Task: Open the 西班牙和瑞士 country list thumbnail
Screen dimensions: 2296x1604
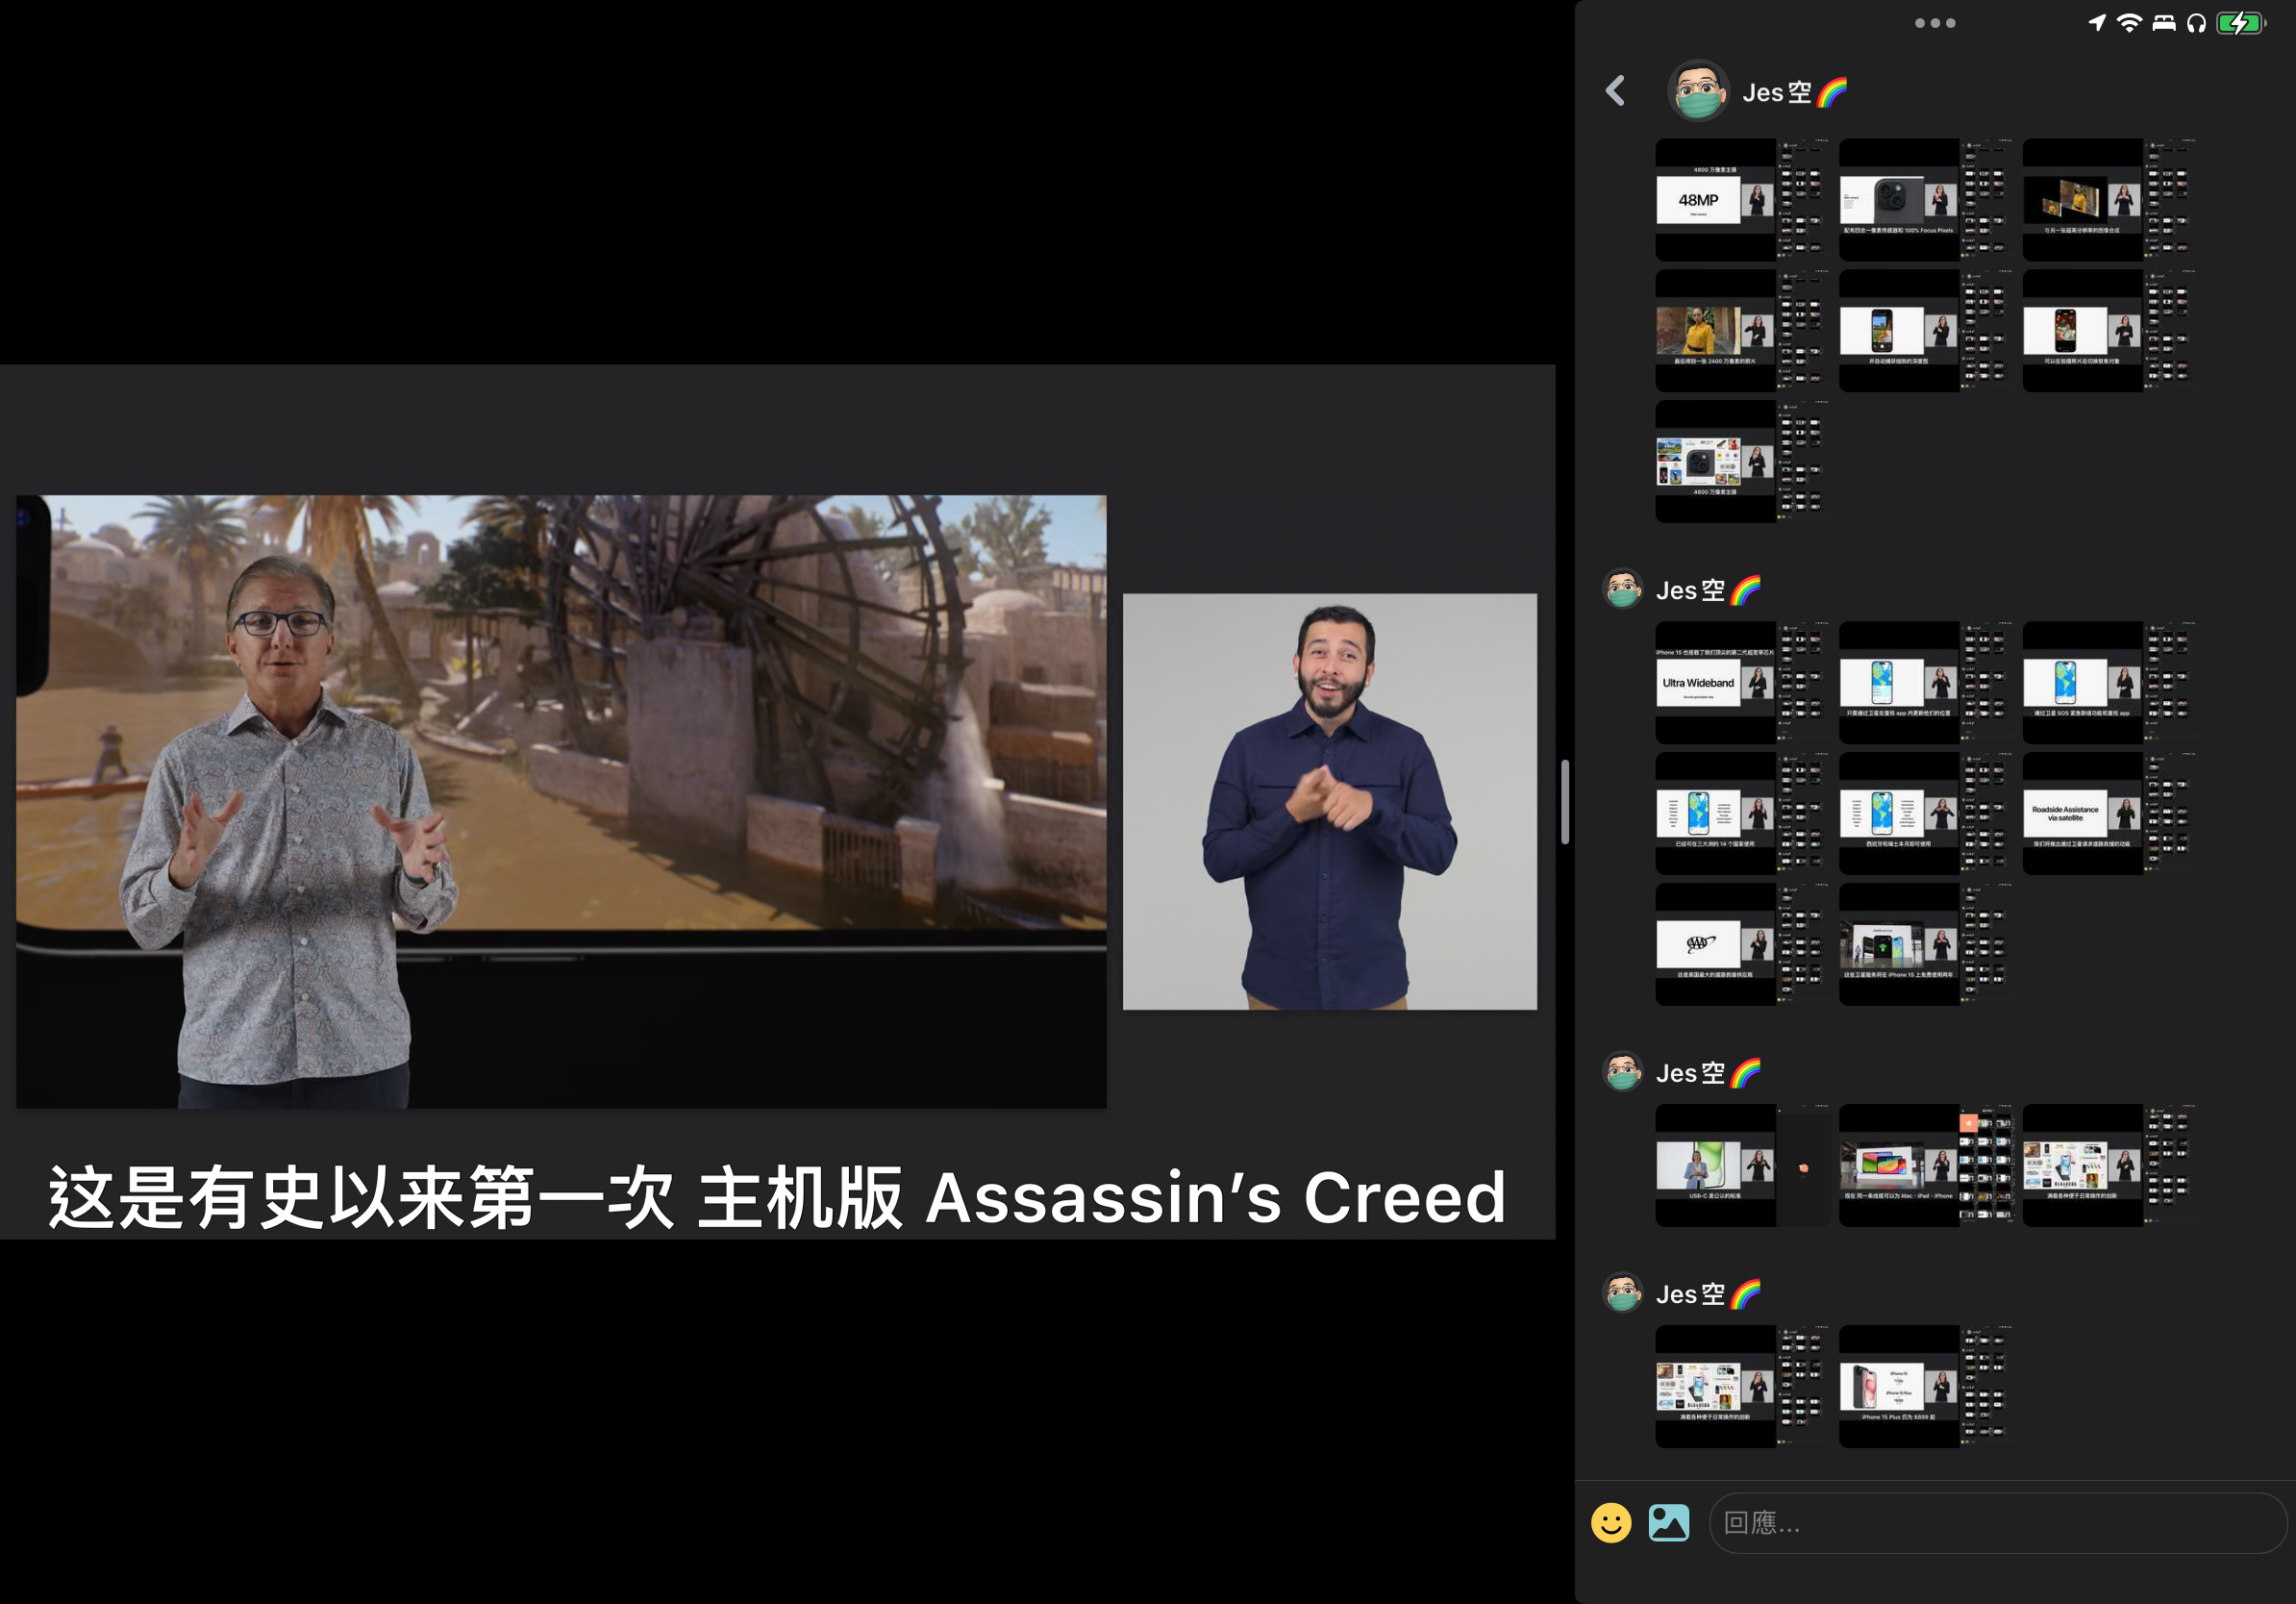Action: point(1925,814)
